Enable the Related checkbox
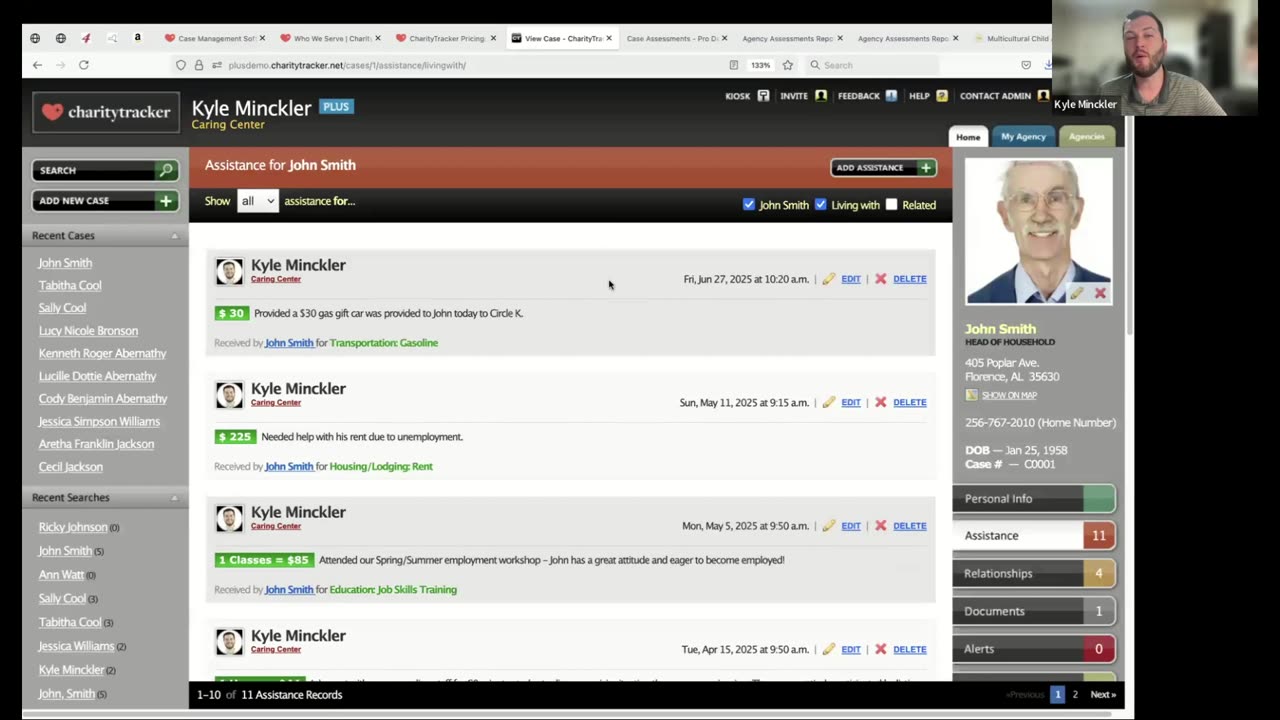Viewport: 1280px width, 720px height. point(892,205)
